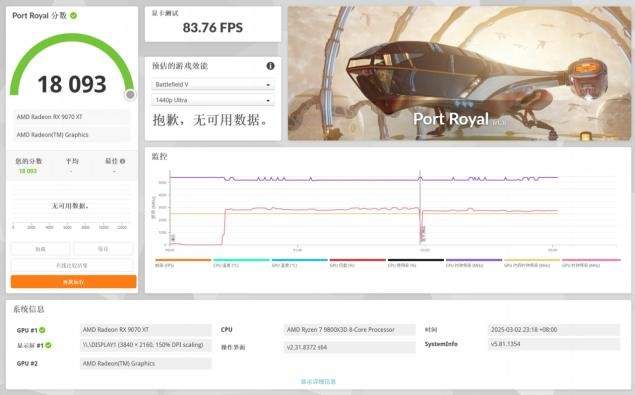This screenshot has width=635, height=395.
Task: Open the Battlefield V game dropdown
Action: click(x=213, y=84)
